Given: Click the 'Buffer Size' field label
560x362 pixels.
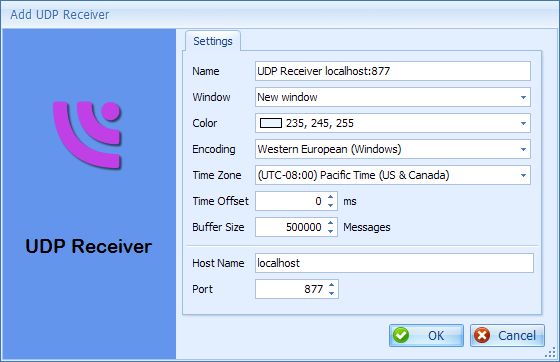Looking at the screenshot, I should coord(218,227).
